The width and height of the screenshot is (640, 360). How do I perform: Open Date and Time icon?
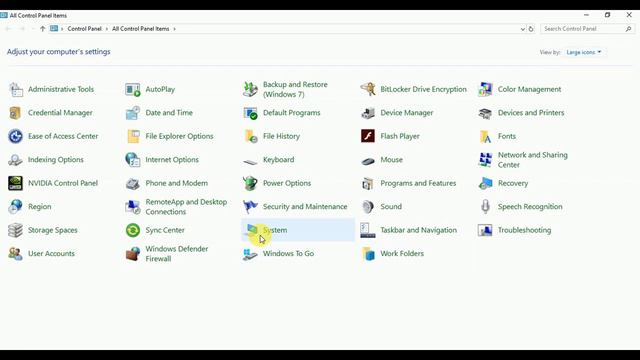tap(133, 113)
